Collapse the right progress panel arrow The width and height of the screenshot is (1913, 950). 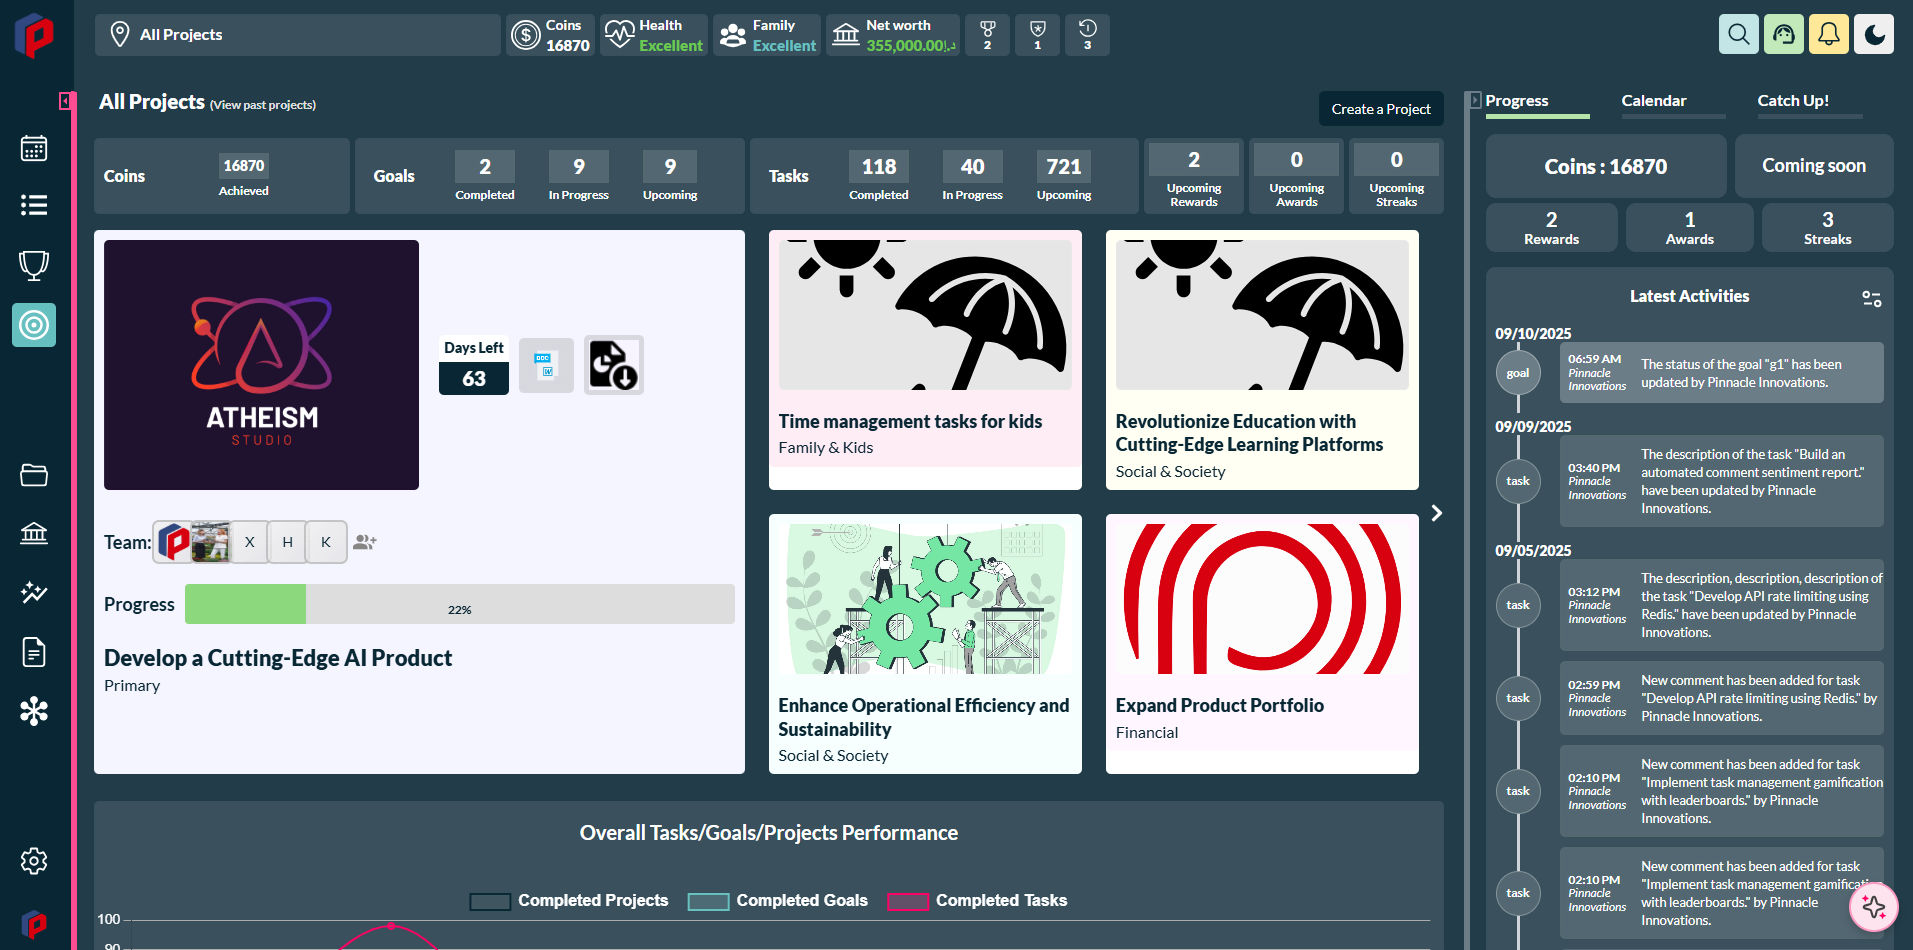click(1475, 100)
